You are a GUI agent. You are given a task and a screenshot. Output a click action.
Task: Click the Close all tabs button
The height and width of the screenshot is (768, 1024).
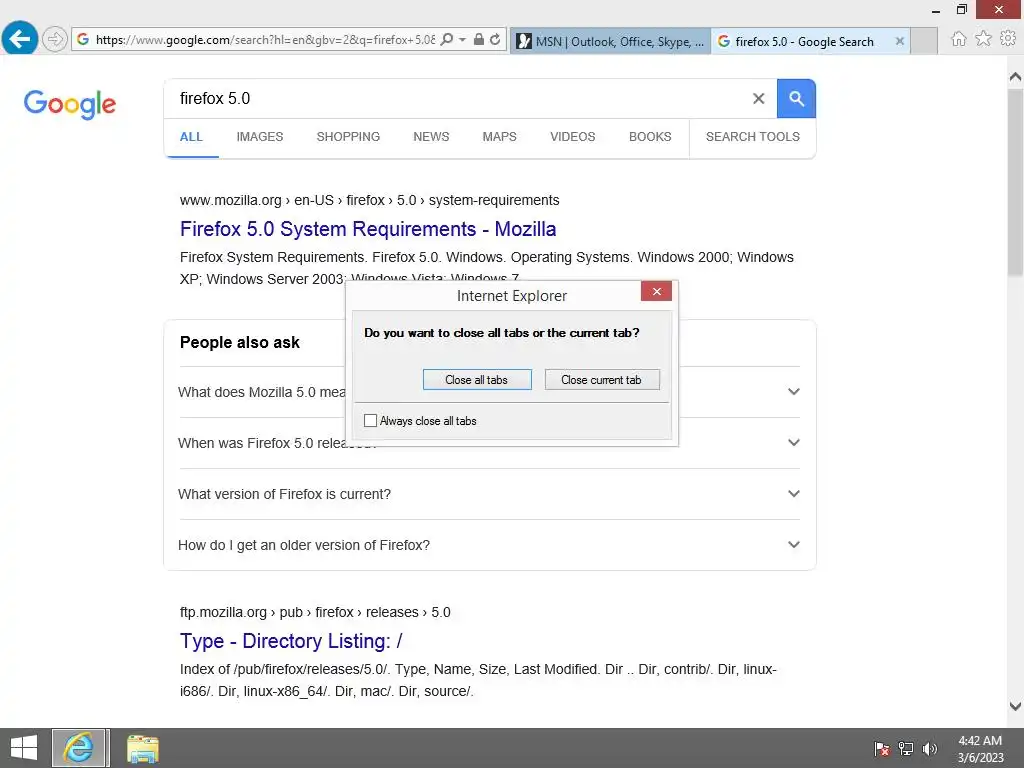pos(477,379)
